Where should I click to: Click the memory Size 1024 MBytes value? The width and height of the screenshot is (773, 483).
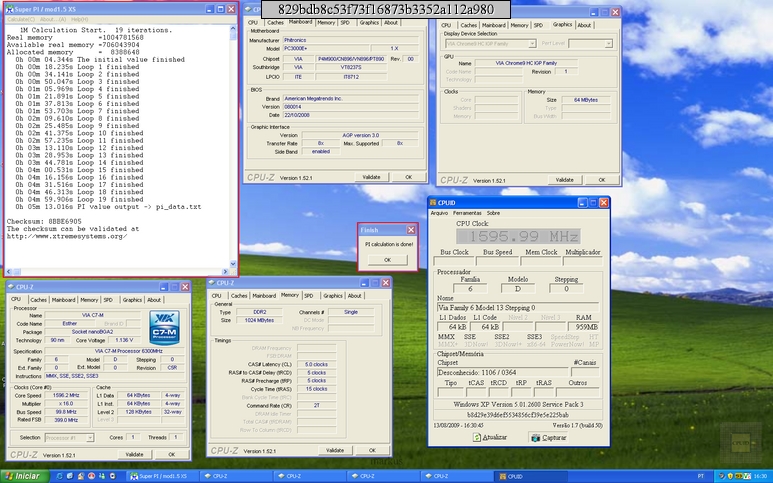pyautogui.click(x=260, y=320)
